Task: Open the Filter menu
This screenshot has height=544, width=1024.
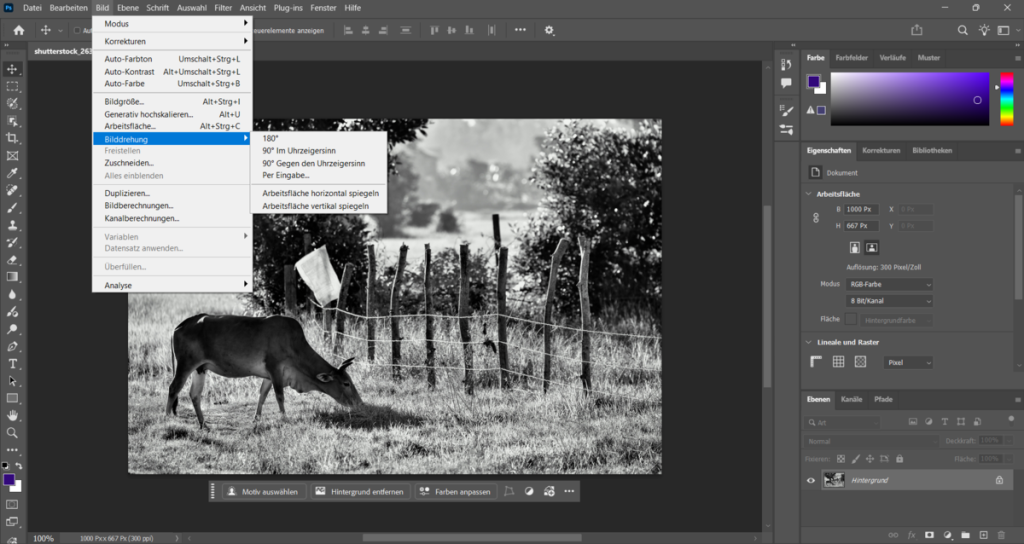Action: tap(223, 8)
